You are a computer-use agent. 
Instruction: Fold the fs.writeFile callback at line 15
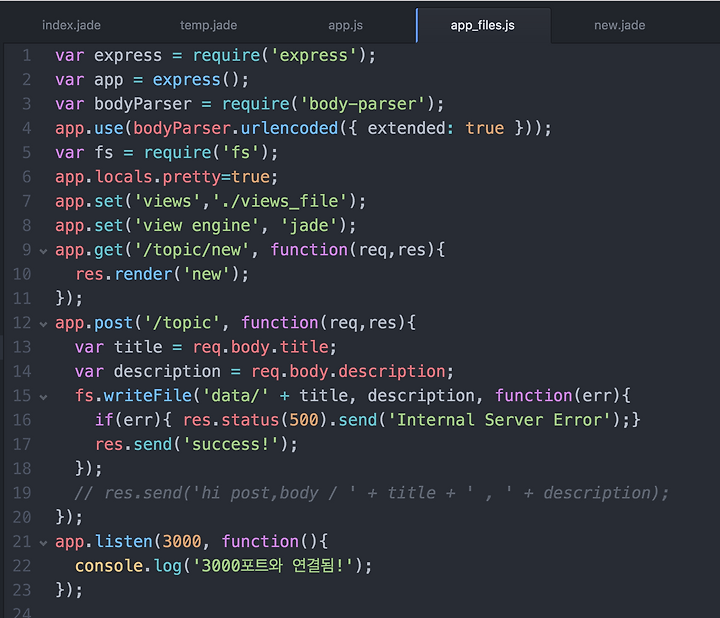click(43, 397)
